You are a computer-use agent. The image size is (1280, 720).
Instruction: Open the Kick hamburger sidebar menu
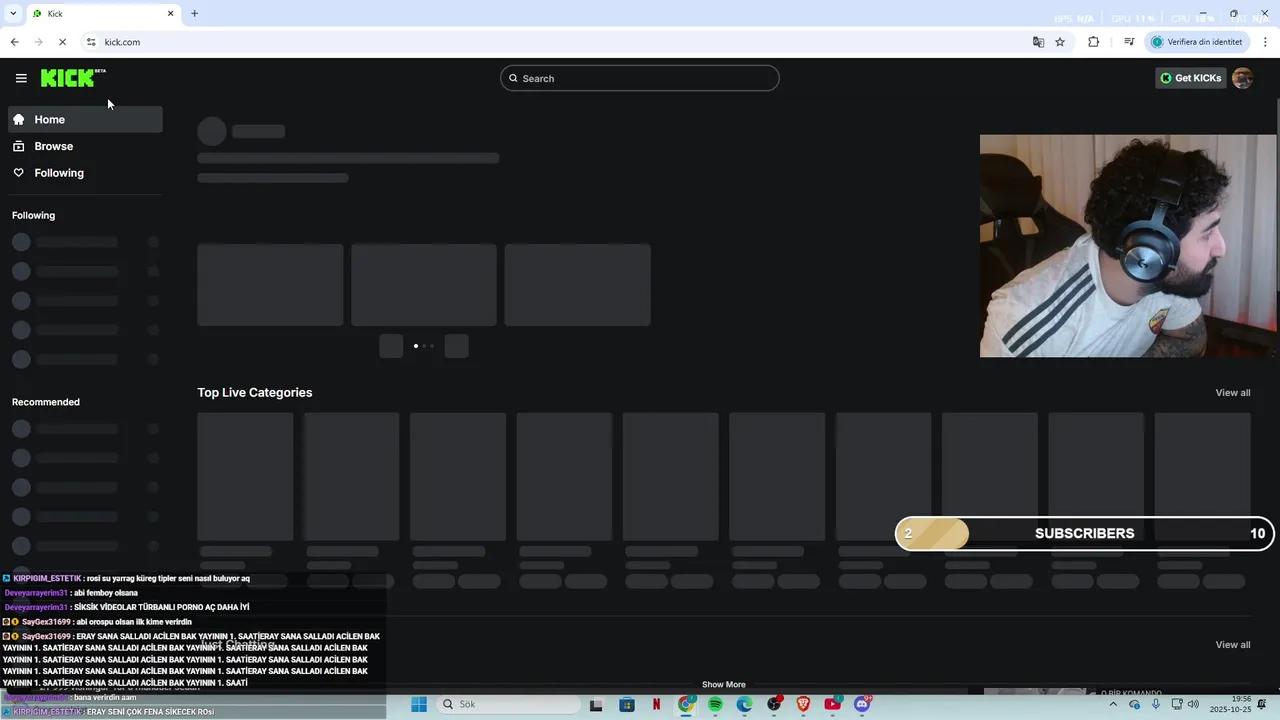[x=21, y=78]
